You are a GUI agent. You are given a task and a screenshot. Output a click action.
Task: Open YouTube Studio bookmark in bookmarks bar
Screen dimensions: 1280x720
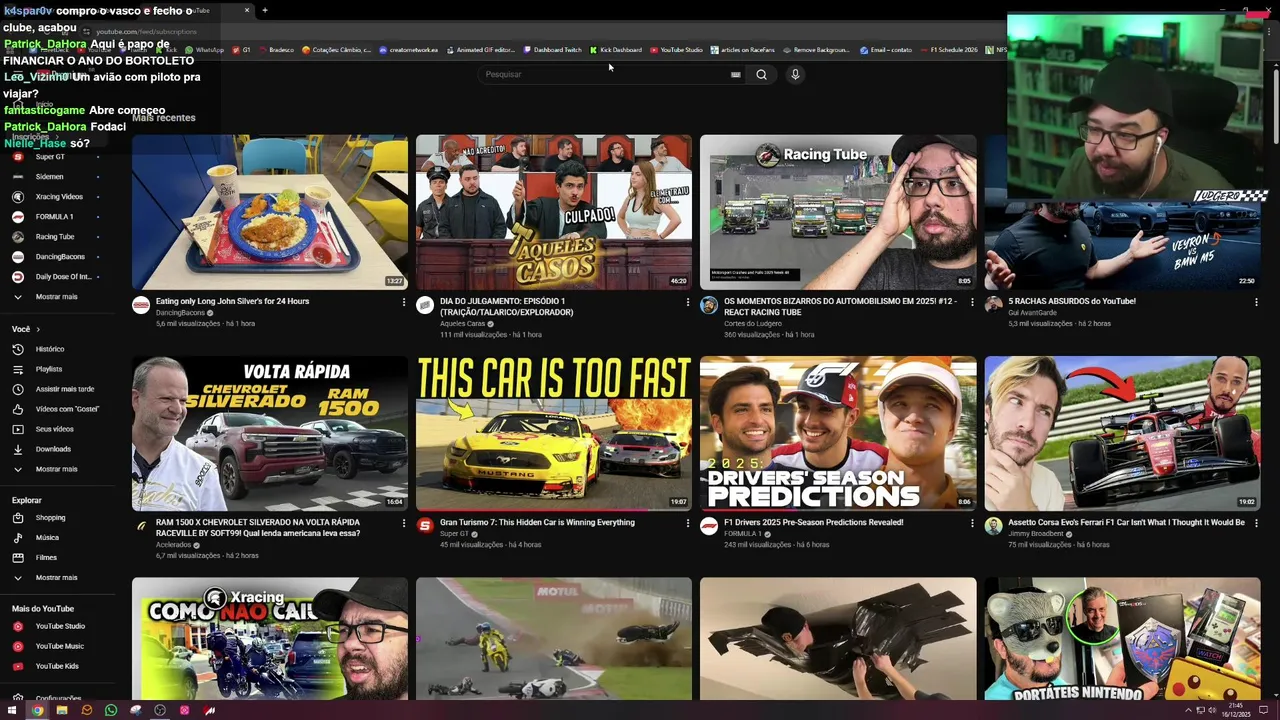[x=676, y=50]
